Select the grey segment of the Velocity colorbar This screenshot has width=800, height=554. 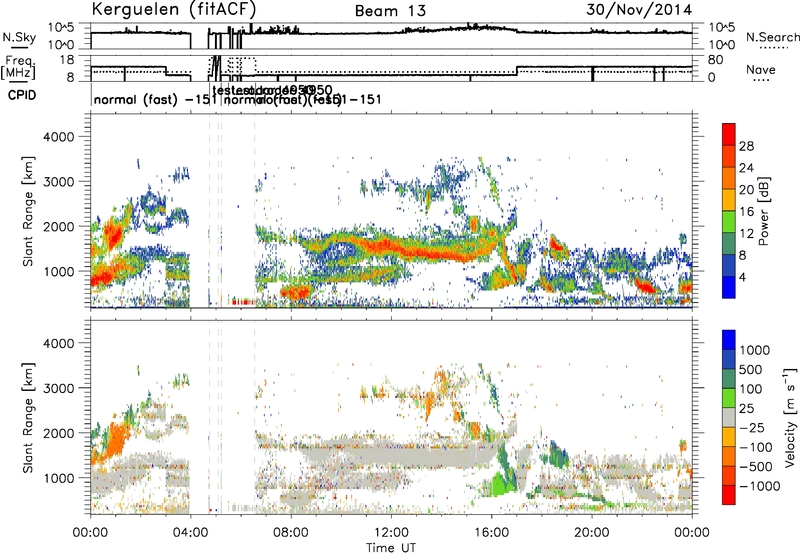(729, 417)
